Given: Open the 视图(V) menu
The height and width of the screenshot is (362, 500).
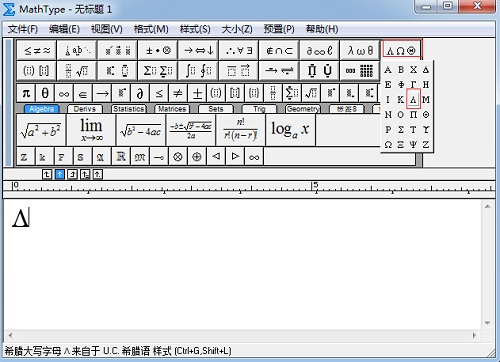Looking at the screenshot, I should (x=107, y=29).
